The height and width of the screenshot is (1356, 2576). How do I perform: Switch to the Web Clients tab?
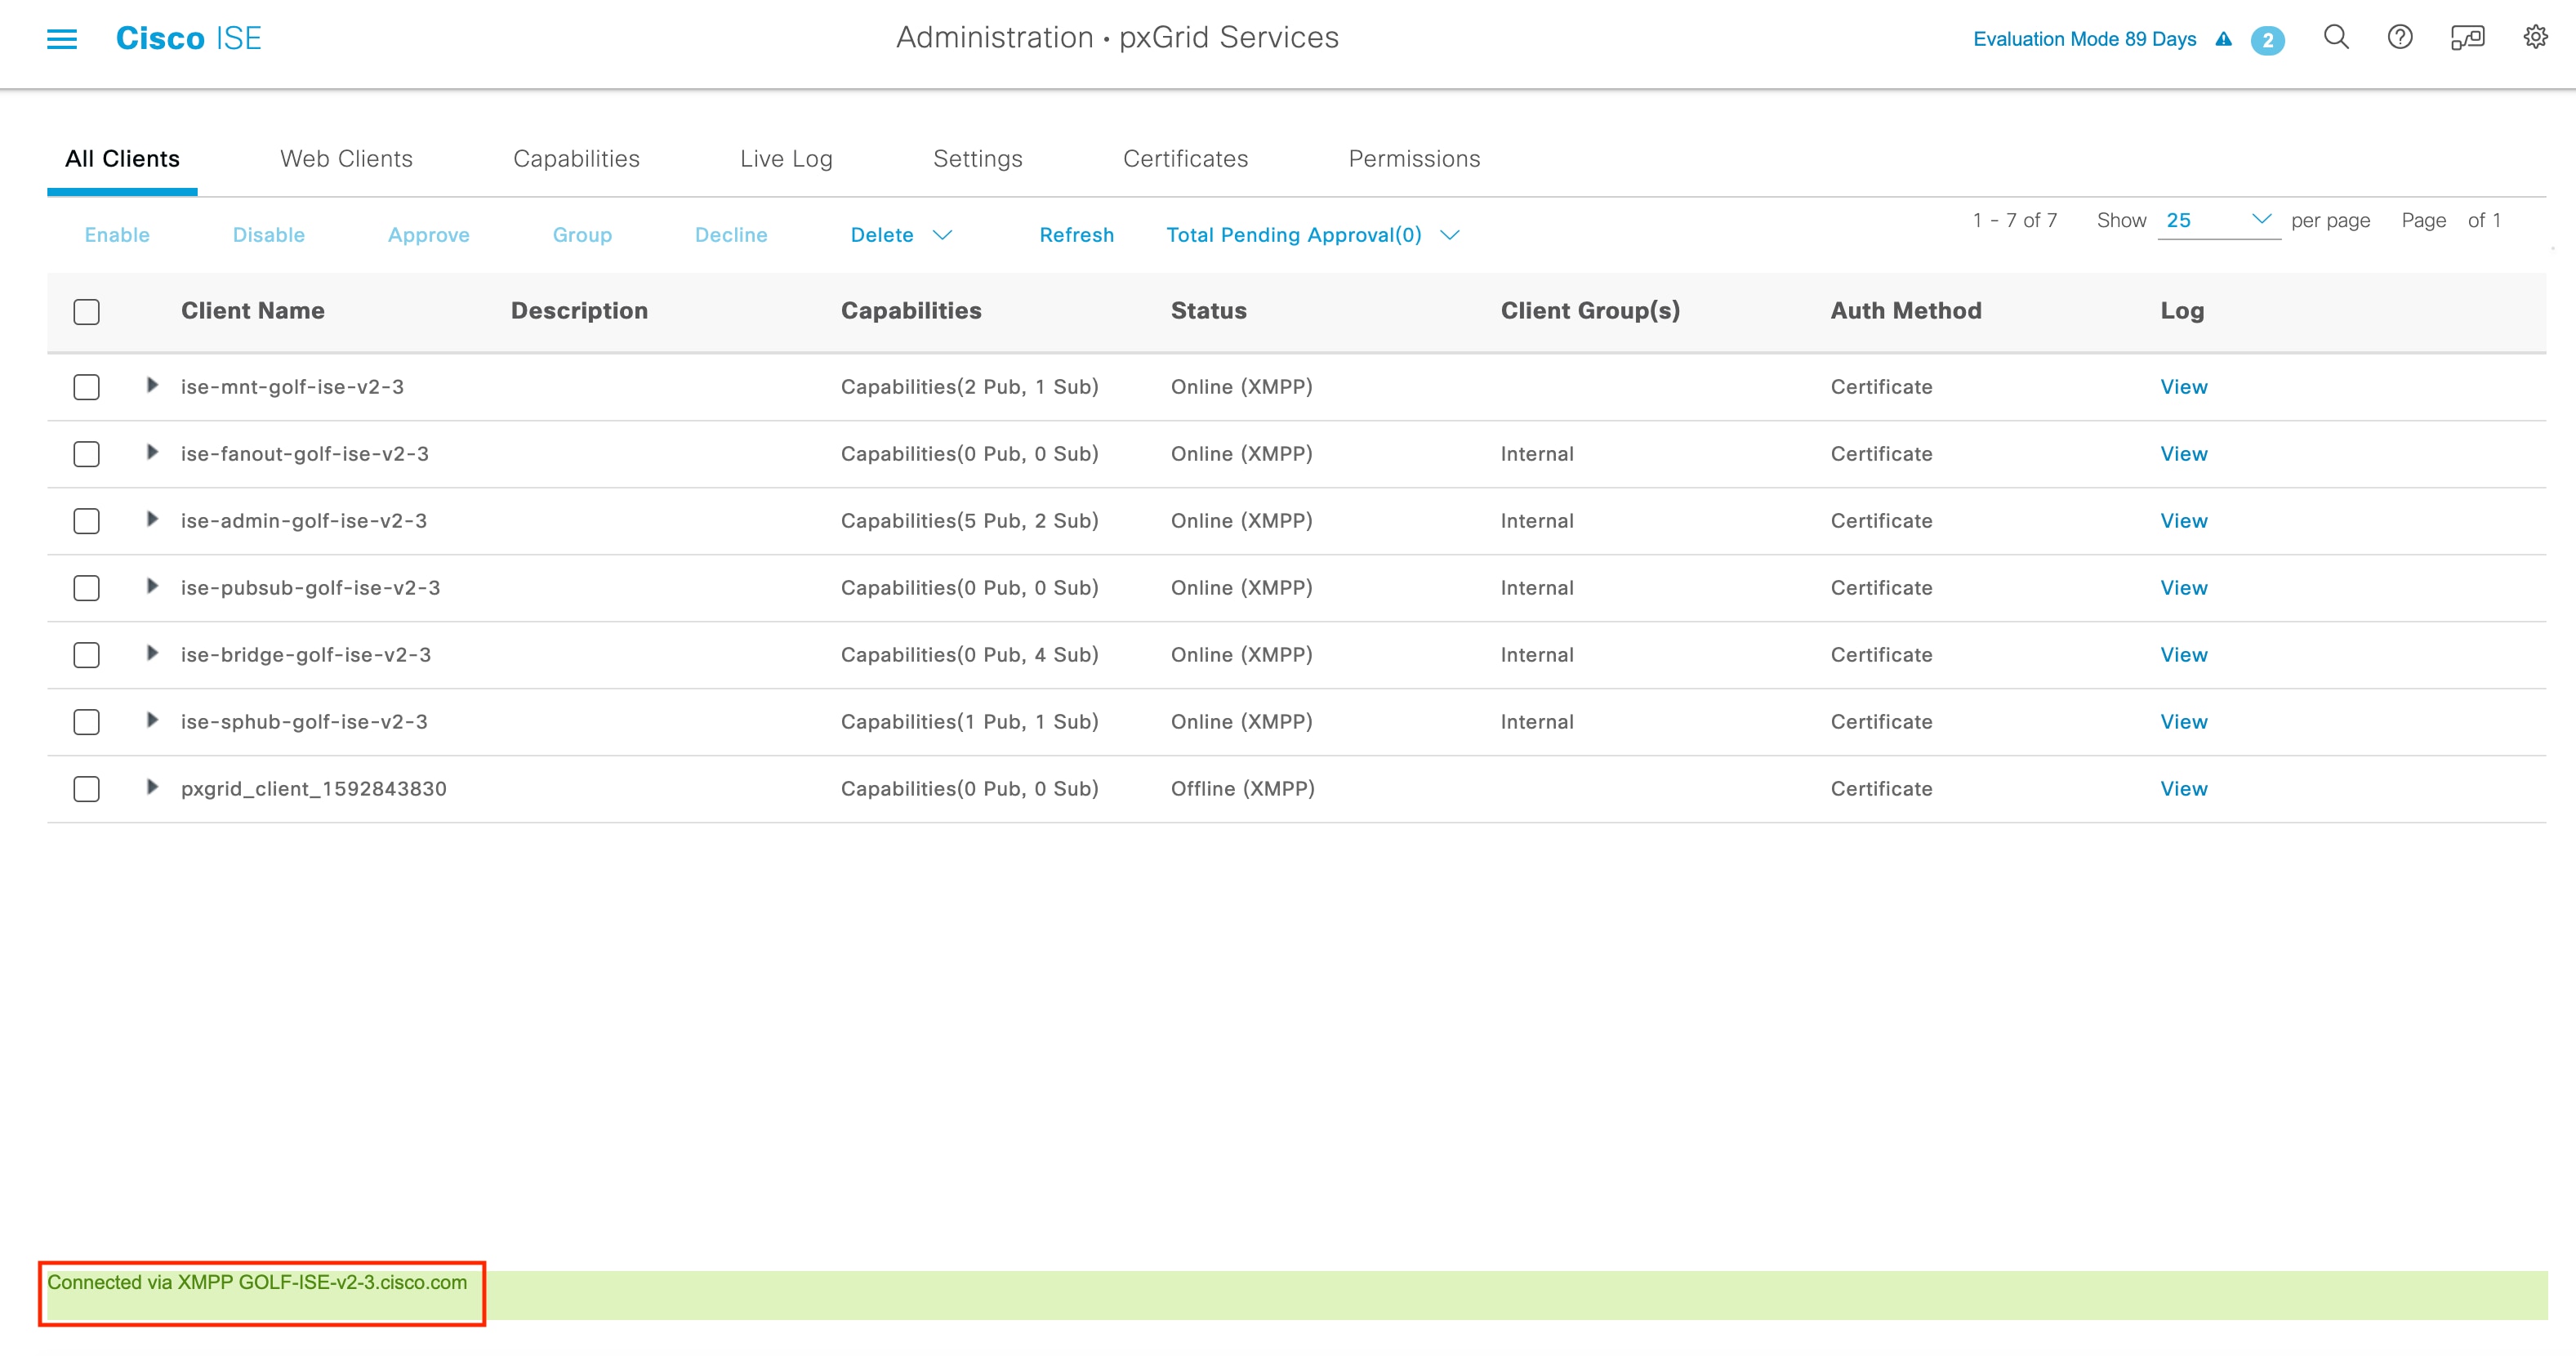click(346, 159)
